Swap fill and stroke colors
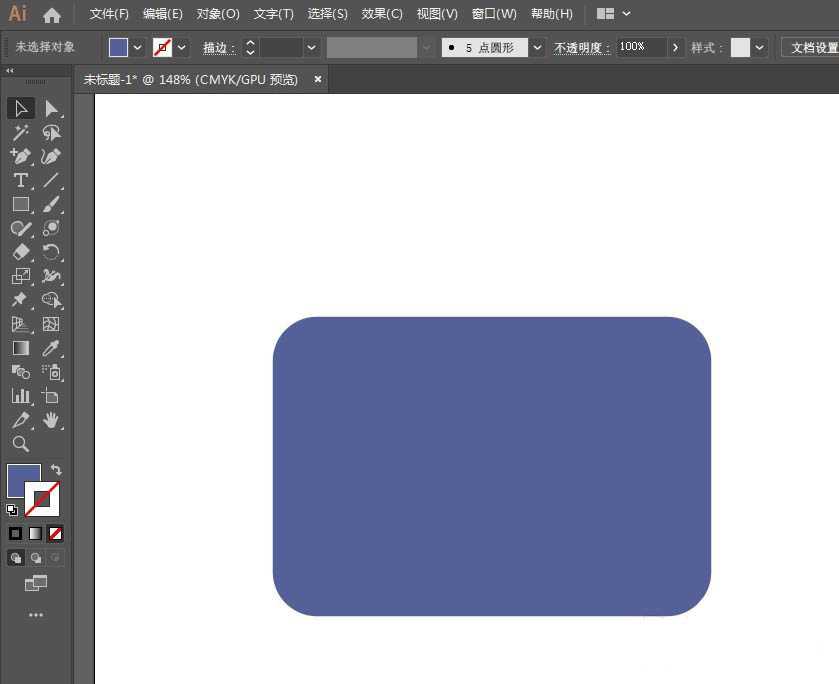839x684 pixels. click(56, 469)
